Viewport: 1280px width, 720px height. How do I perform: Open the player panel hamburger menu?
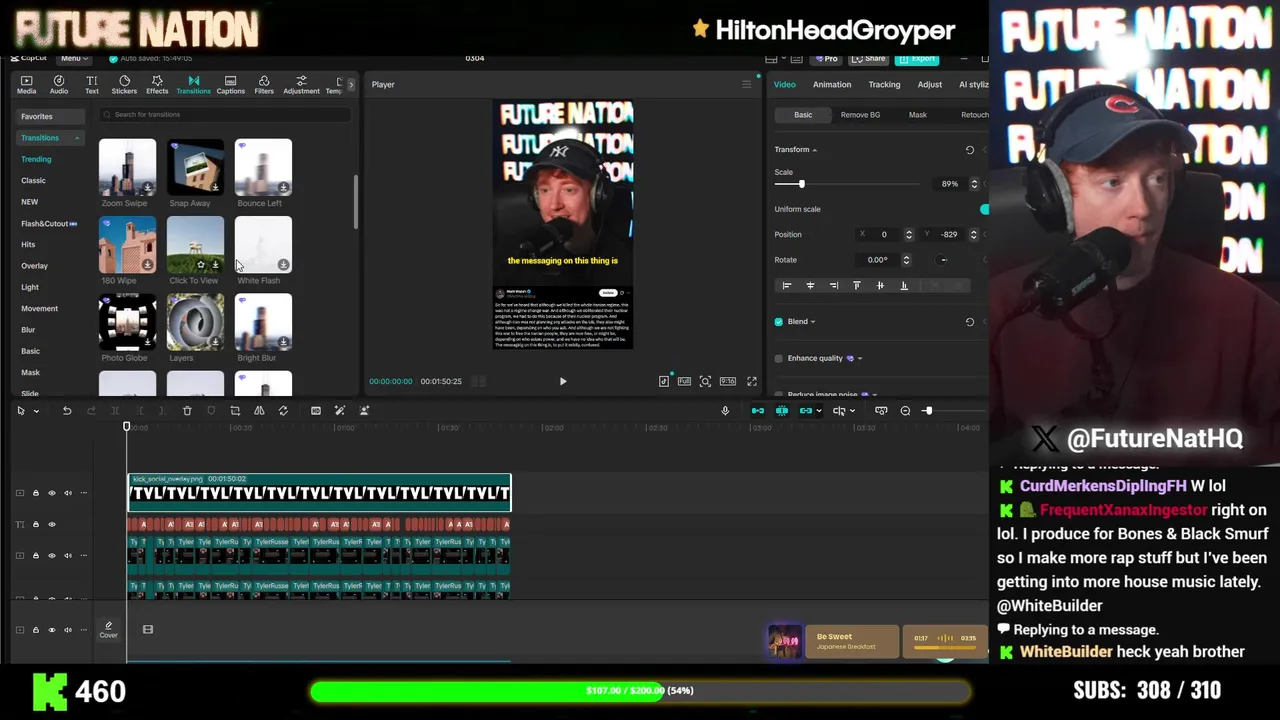pyautogui.click(x=746, y=84)
